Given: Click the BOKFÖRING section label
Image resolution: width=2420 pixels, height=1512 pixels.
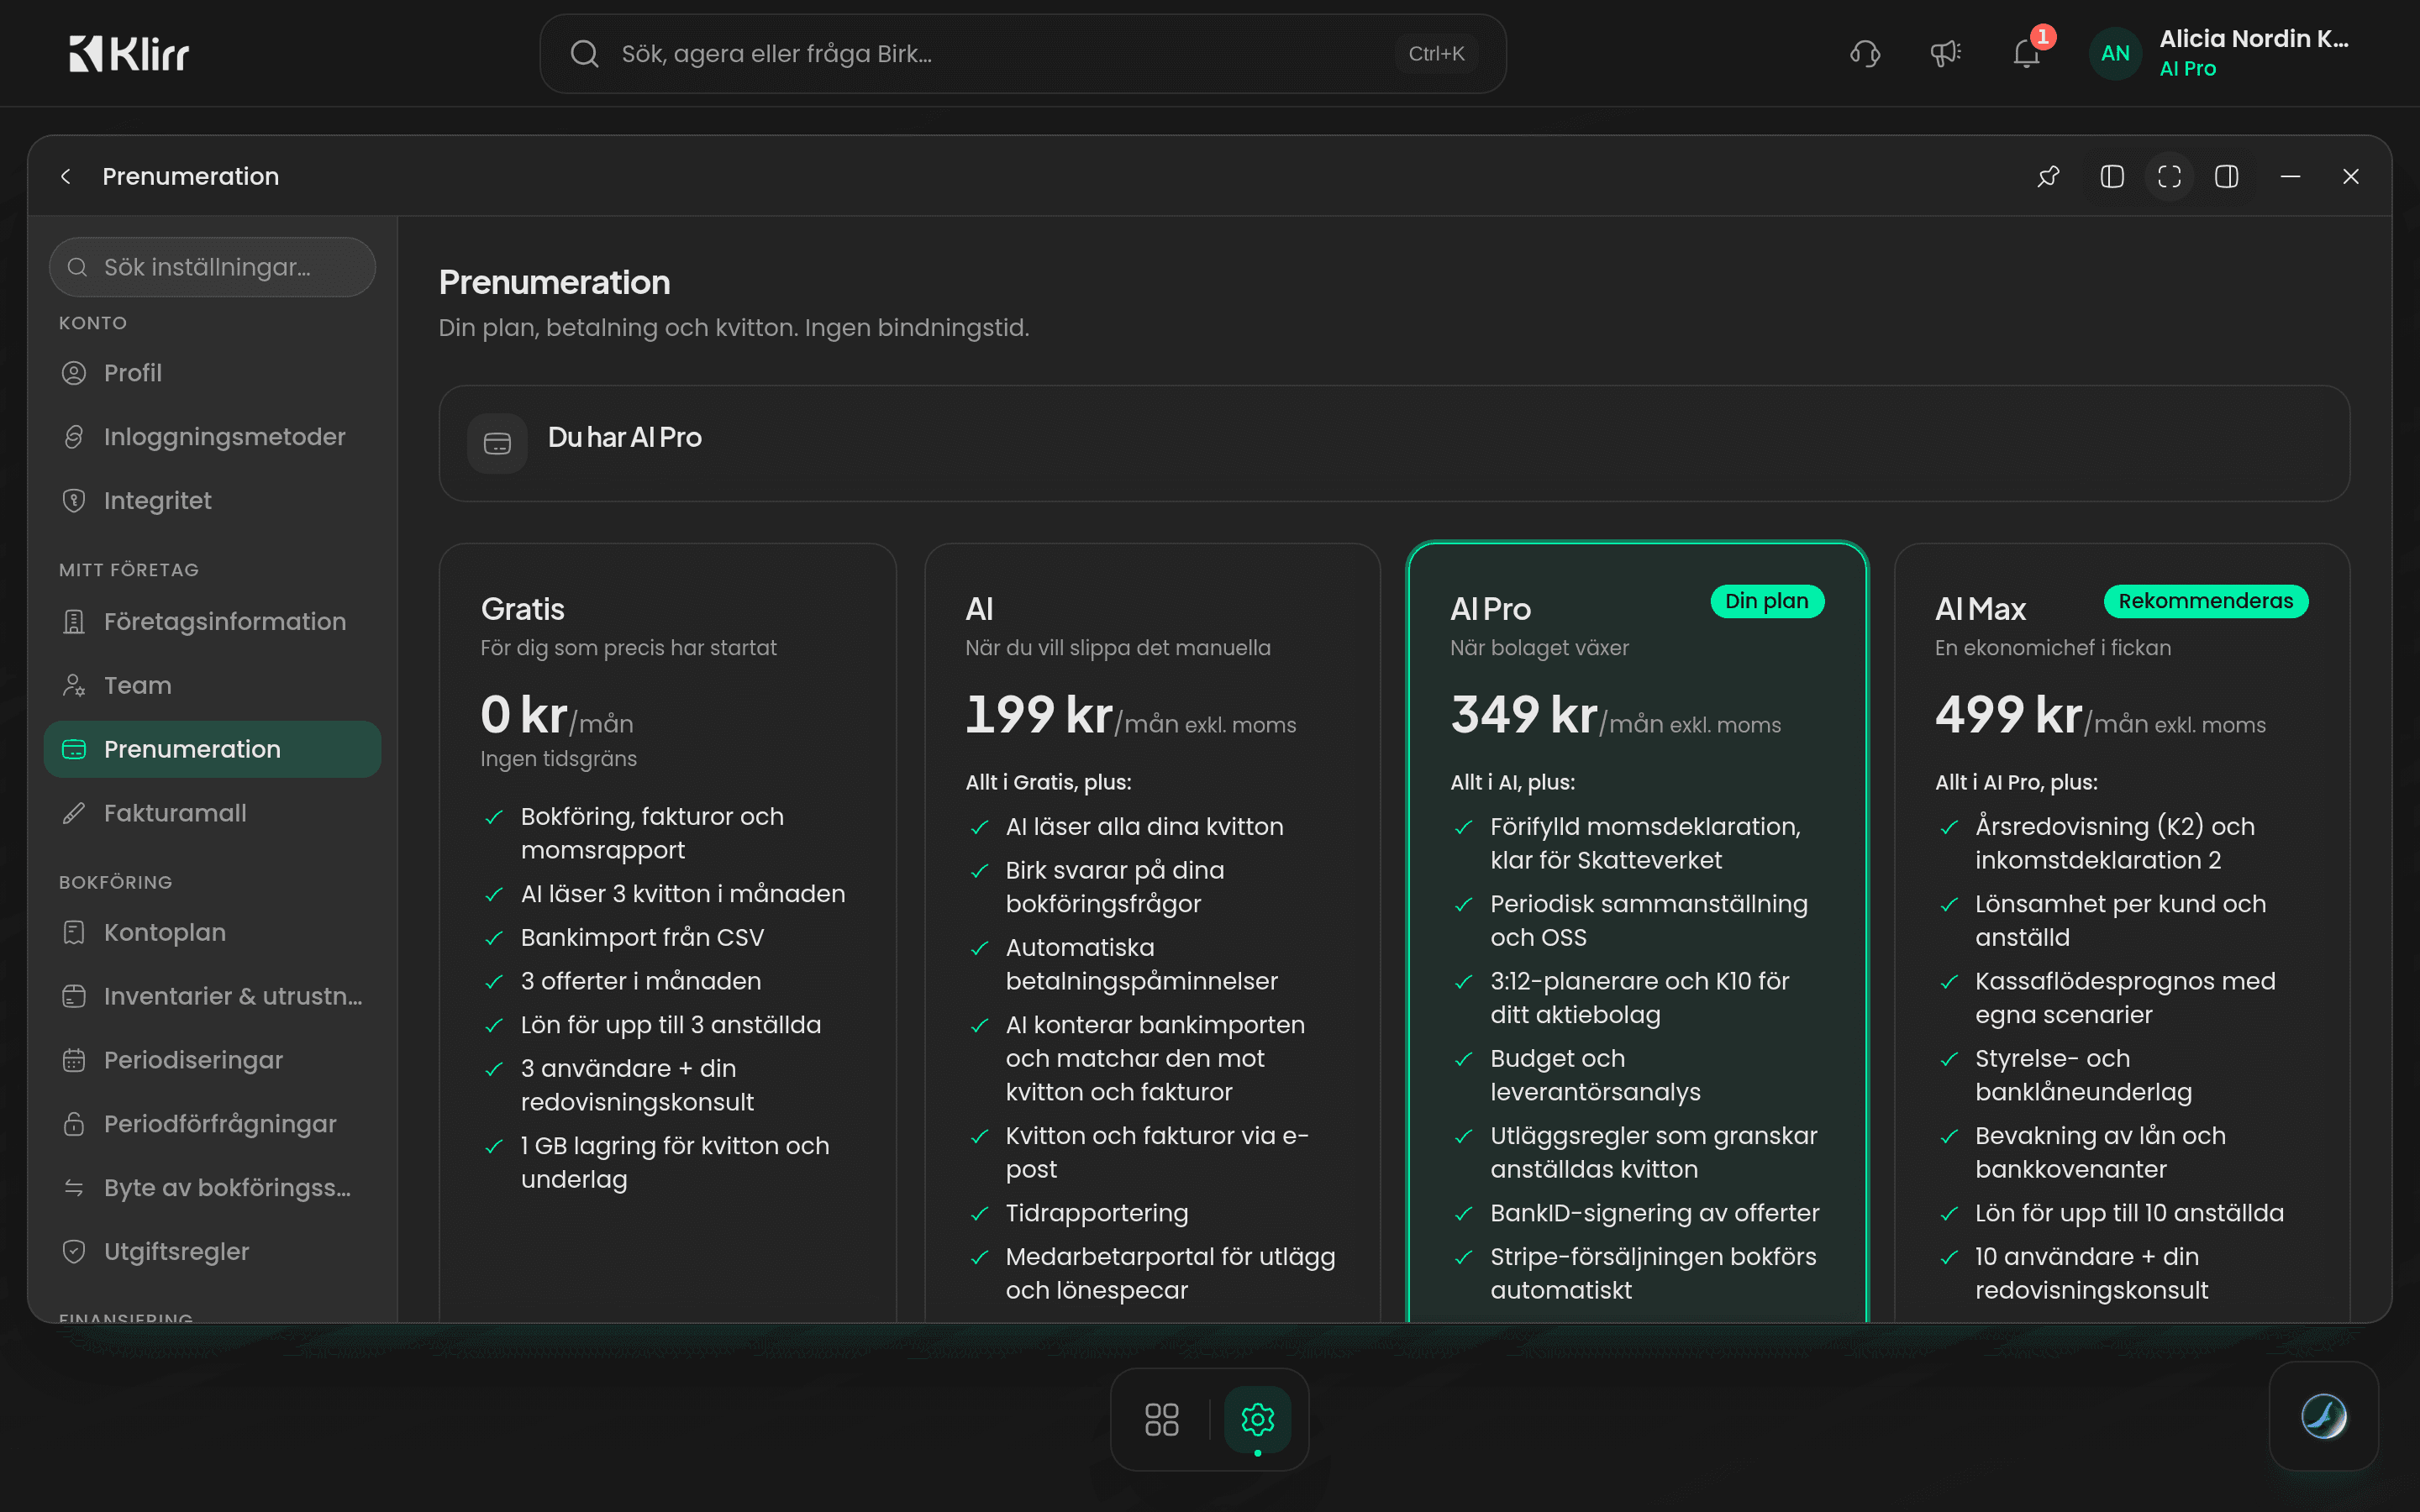Looking at the screenshot, I should coord(115,882).
